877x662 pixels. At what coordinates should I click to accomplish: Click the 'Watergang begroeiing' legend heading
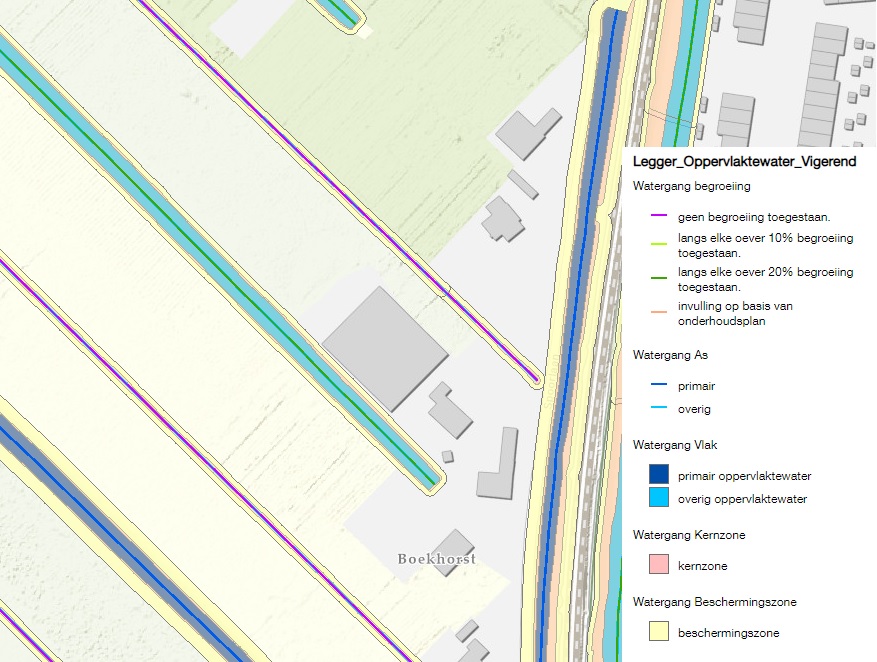tap(691, 186)
